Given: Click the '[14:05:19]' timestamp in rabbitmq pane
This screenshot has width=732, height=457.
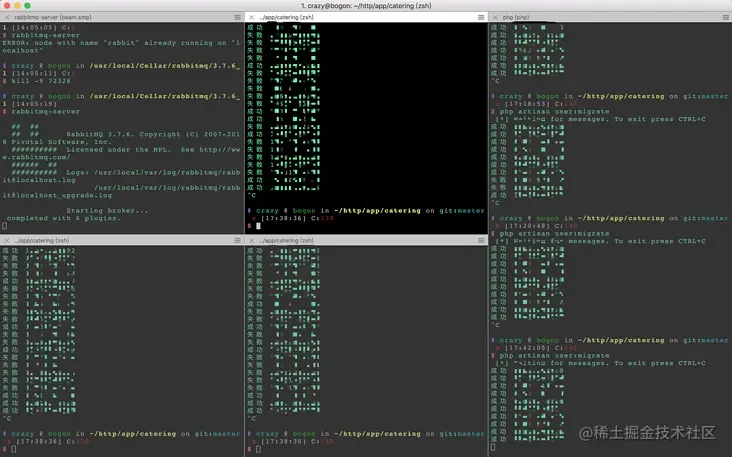Looking at the screenshot, I should (34, 104).
